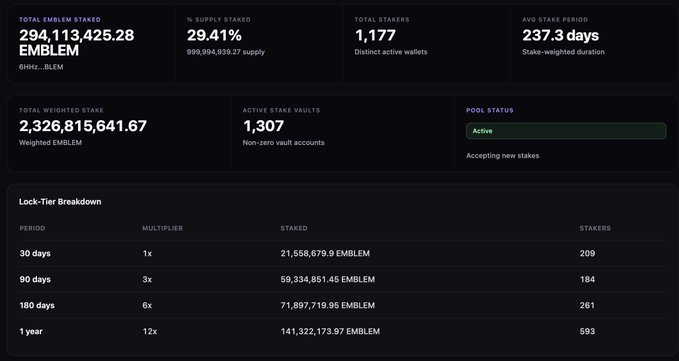Select the 30 days period row
Image resolution: width=679 pixels, height=361 pixels.
342,253
